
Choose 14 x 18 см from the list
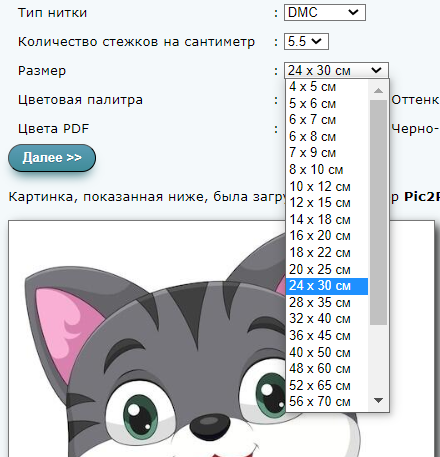(x=327, y=219)
